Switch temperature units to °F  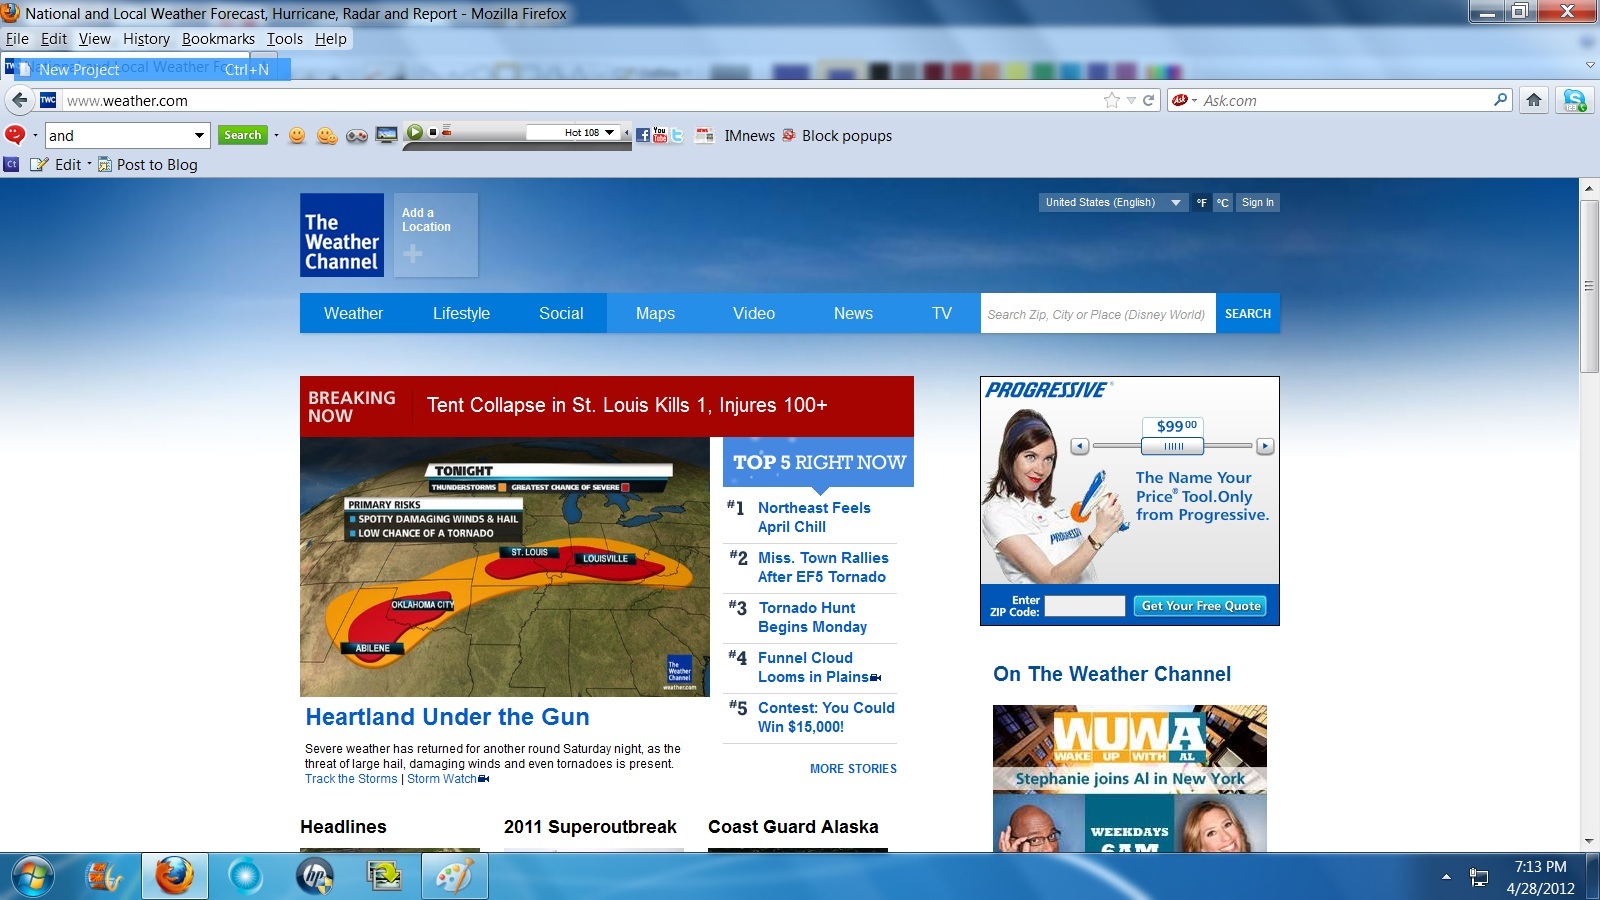(x=1202, y=203)
